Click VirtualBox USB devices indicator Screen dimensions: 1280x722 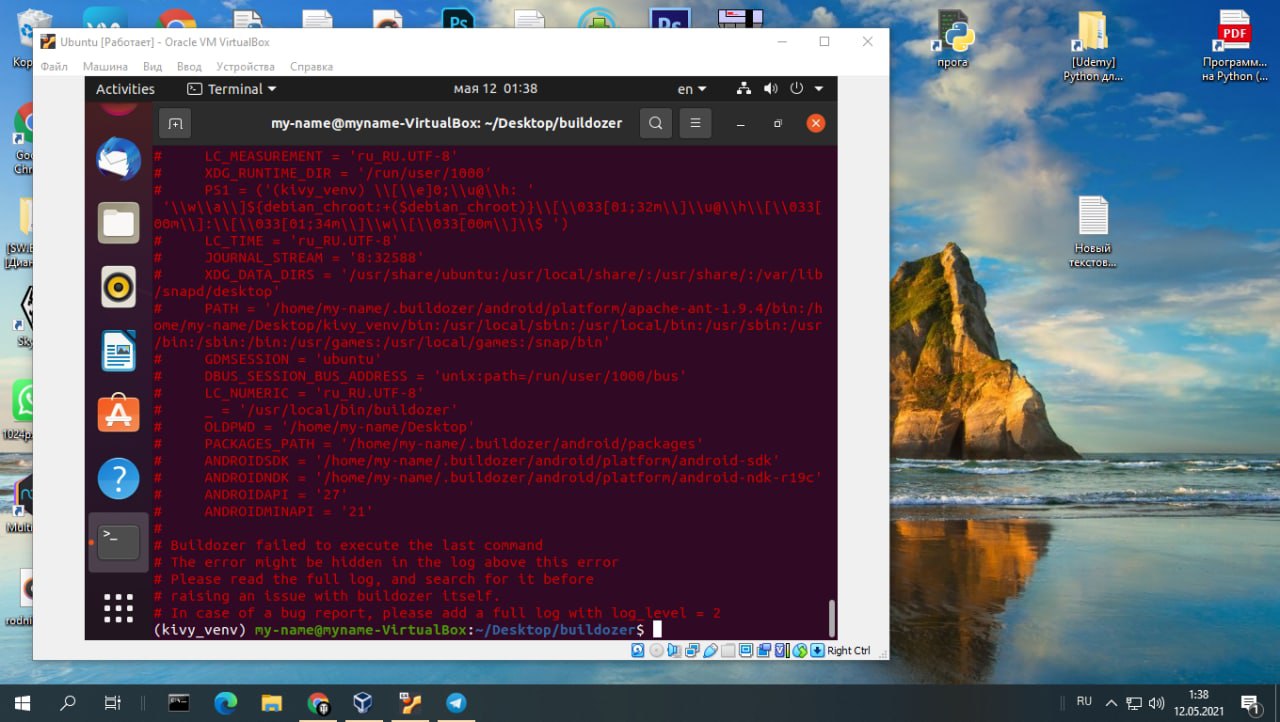[710, 650]
